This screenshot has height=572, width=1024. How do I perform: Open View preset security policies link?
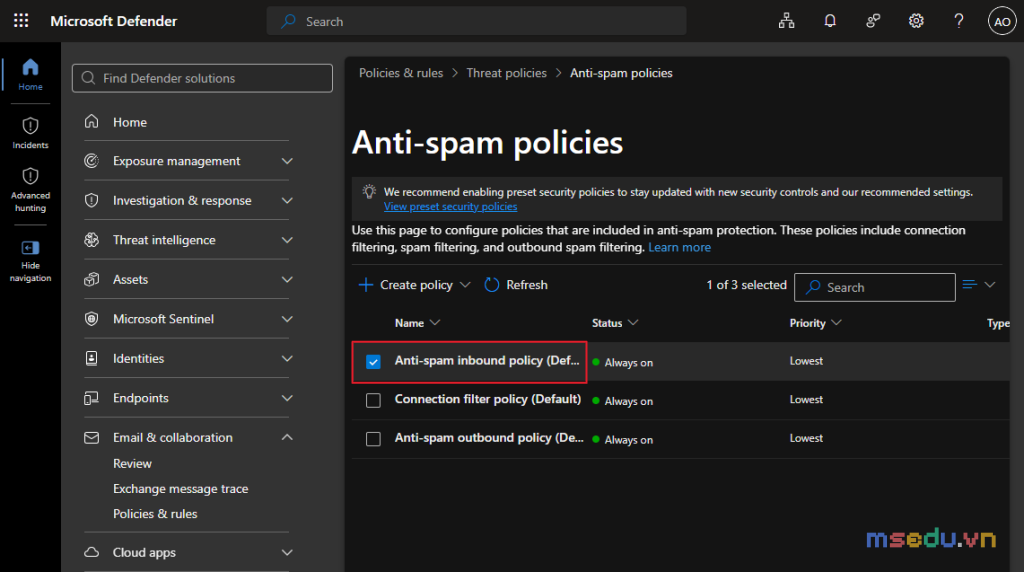point(450,206)
